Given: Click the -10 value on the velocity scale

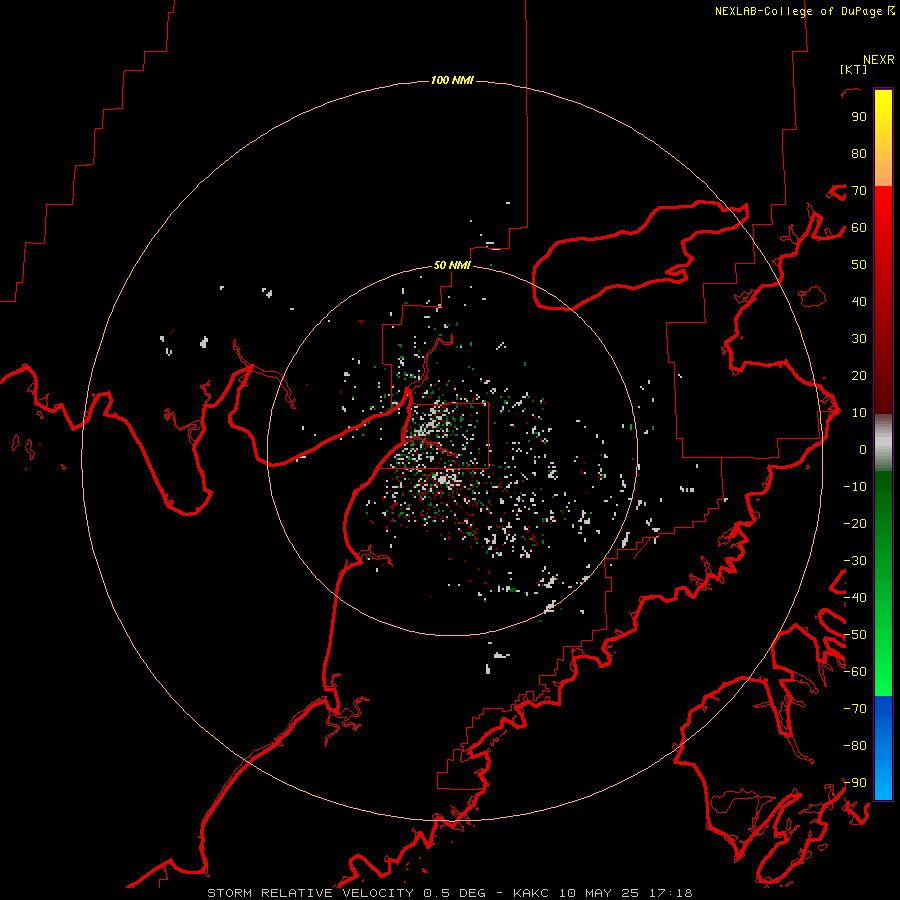Looking at the screenshot, I should [855, 487].
